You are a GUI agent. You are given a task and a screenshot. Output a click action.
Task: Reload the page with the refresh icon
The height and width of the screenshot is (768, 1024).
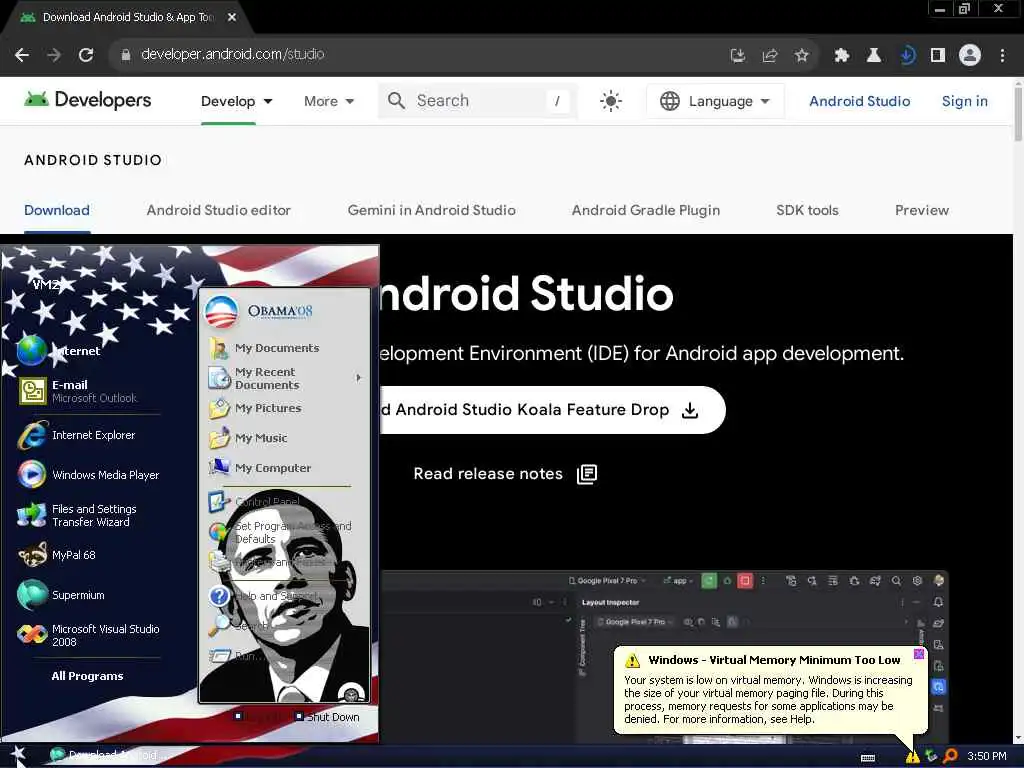pos(86,55)
